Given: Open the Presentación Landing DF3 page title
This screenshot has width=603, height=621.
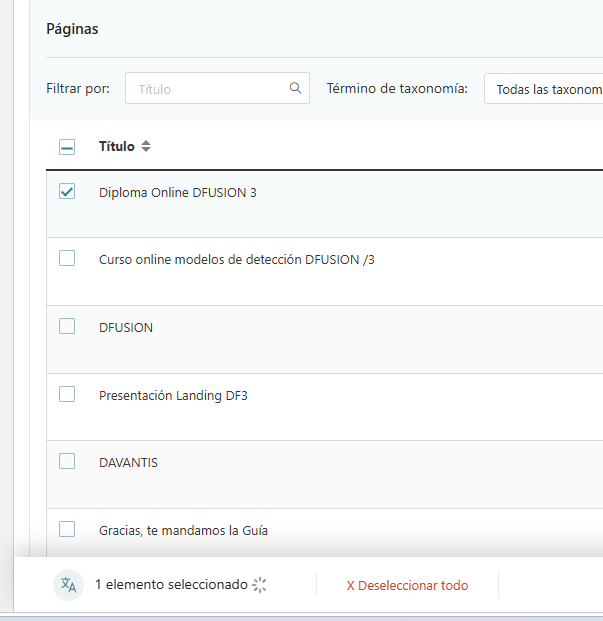Looking at the screenshot, I should [173, 396].
